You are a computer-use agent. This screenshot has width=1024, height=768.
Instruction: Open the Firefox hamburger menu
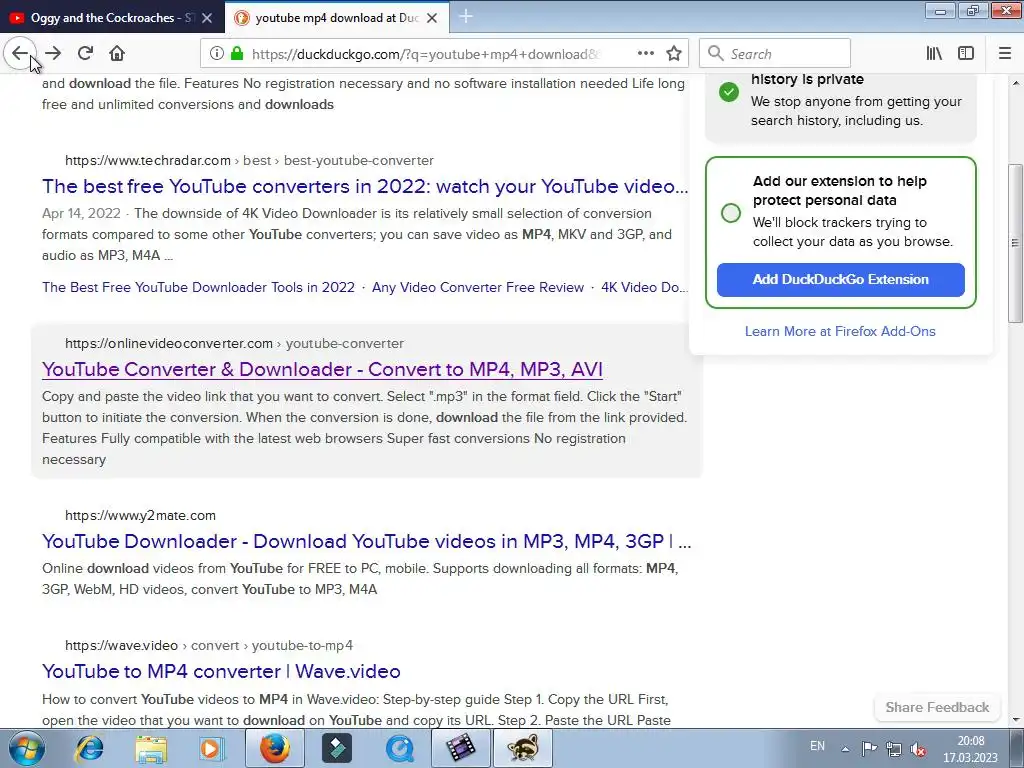[x=1005, y=54]
